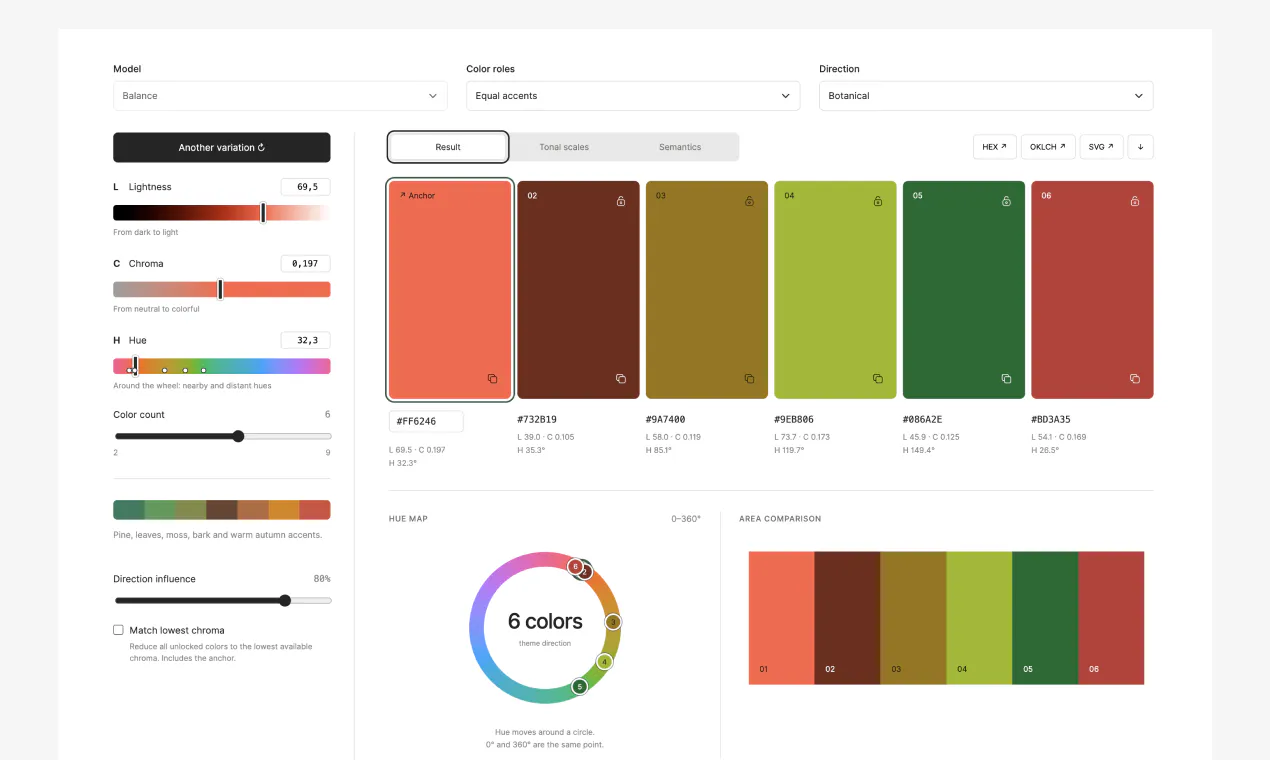Copy color 04 using its copy icon
Viewport: 1270px width, 760px height.
[x=878, y=379]
